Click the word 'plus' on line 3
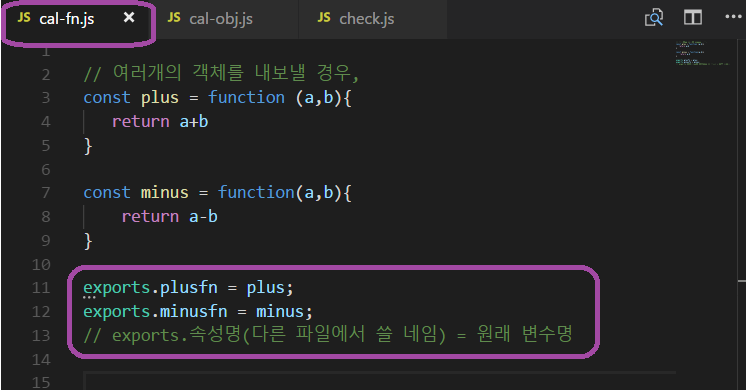The width and height of the screenshot is (746, 390). coord(159,98)
